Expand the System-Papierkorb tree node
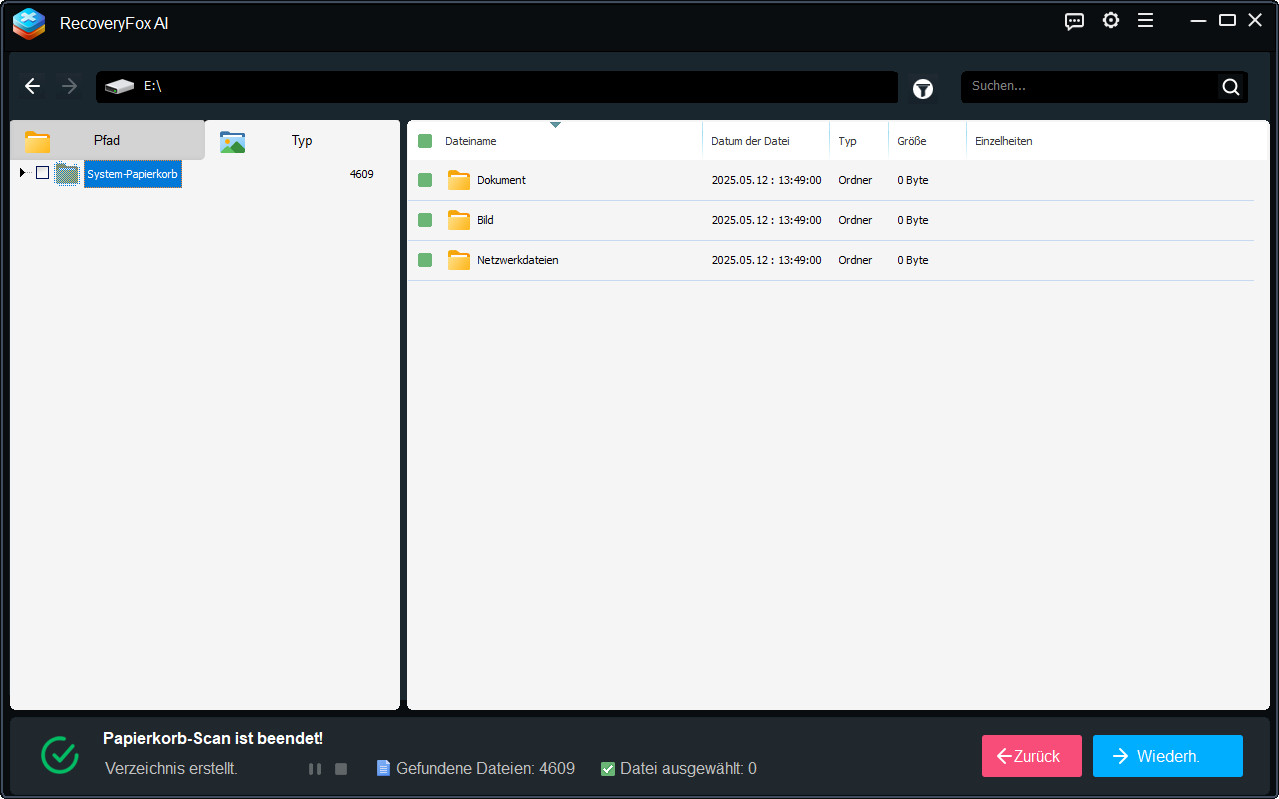 click(x=22, y=173)
